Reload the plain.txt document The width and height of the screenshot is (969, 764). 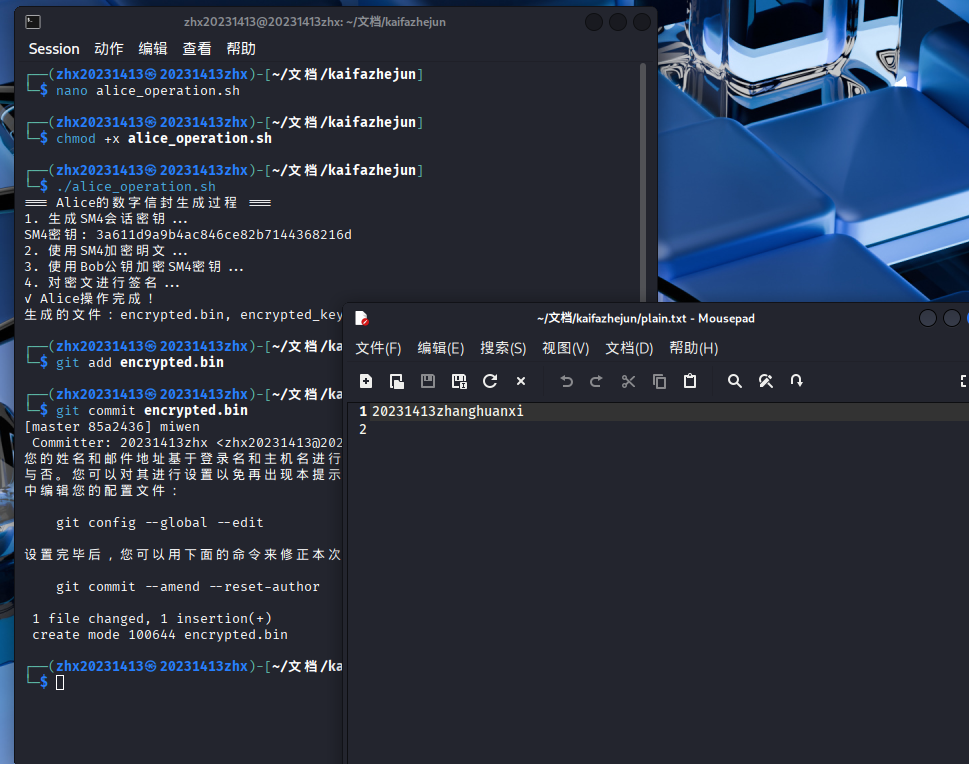tap(490, 381)
